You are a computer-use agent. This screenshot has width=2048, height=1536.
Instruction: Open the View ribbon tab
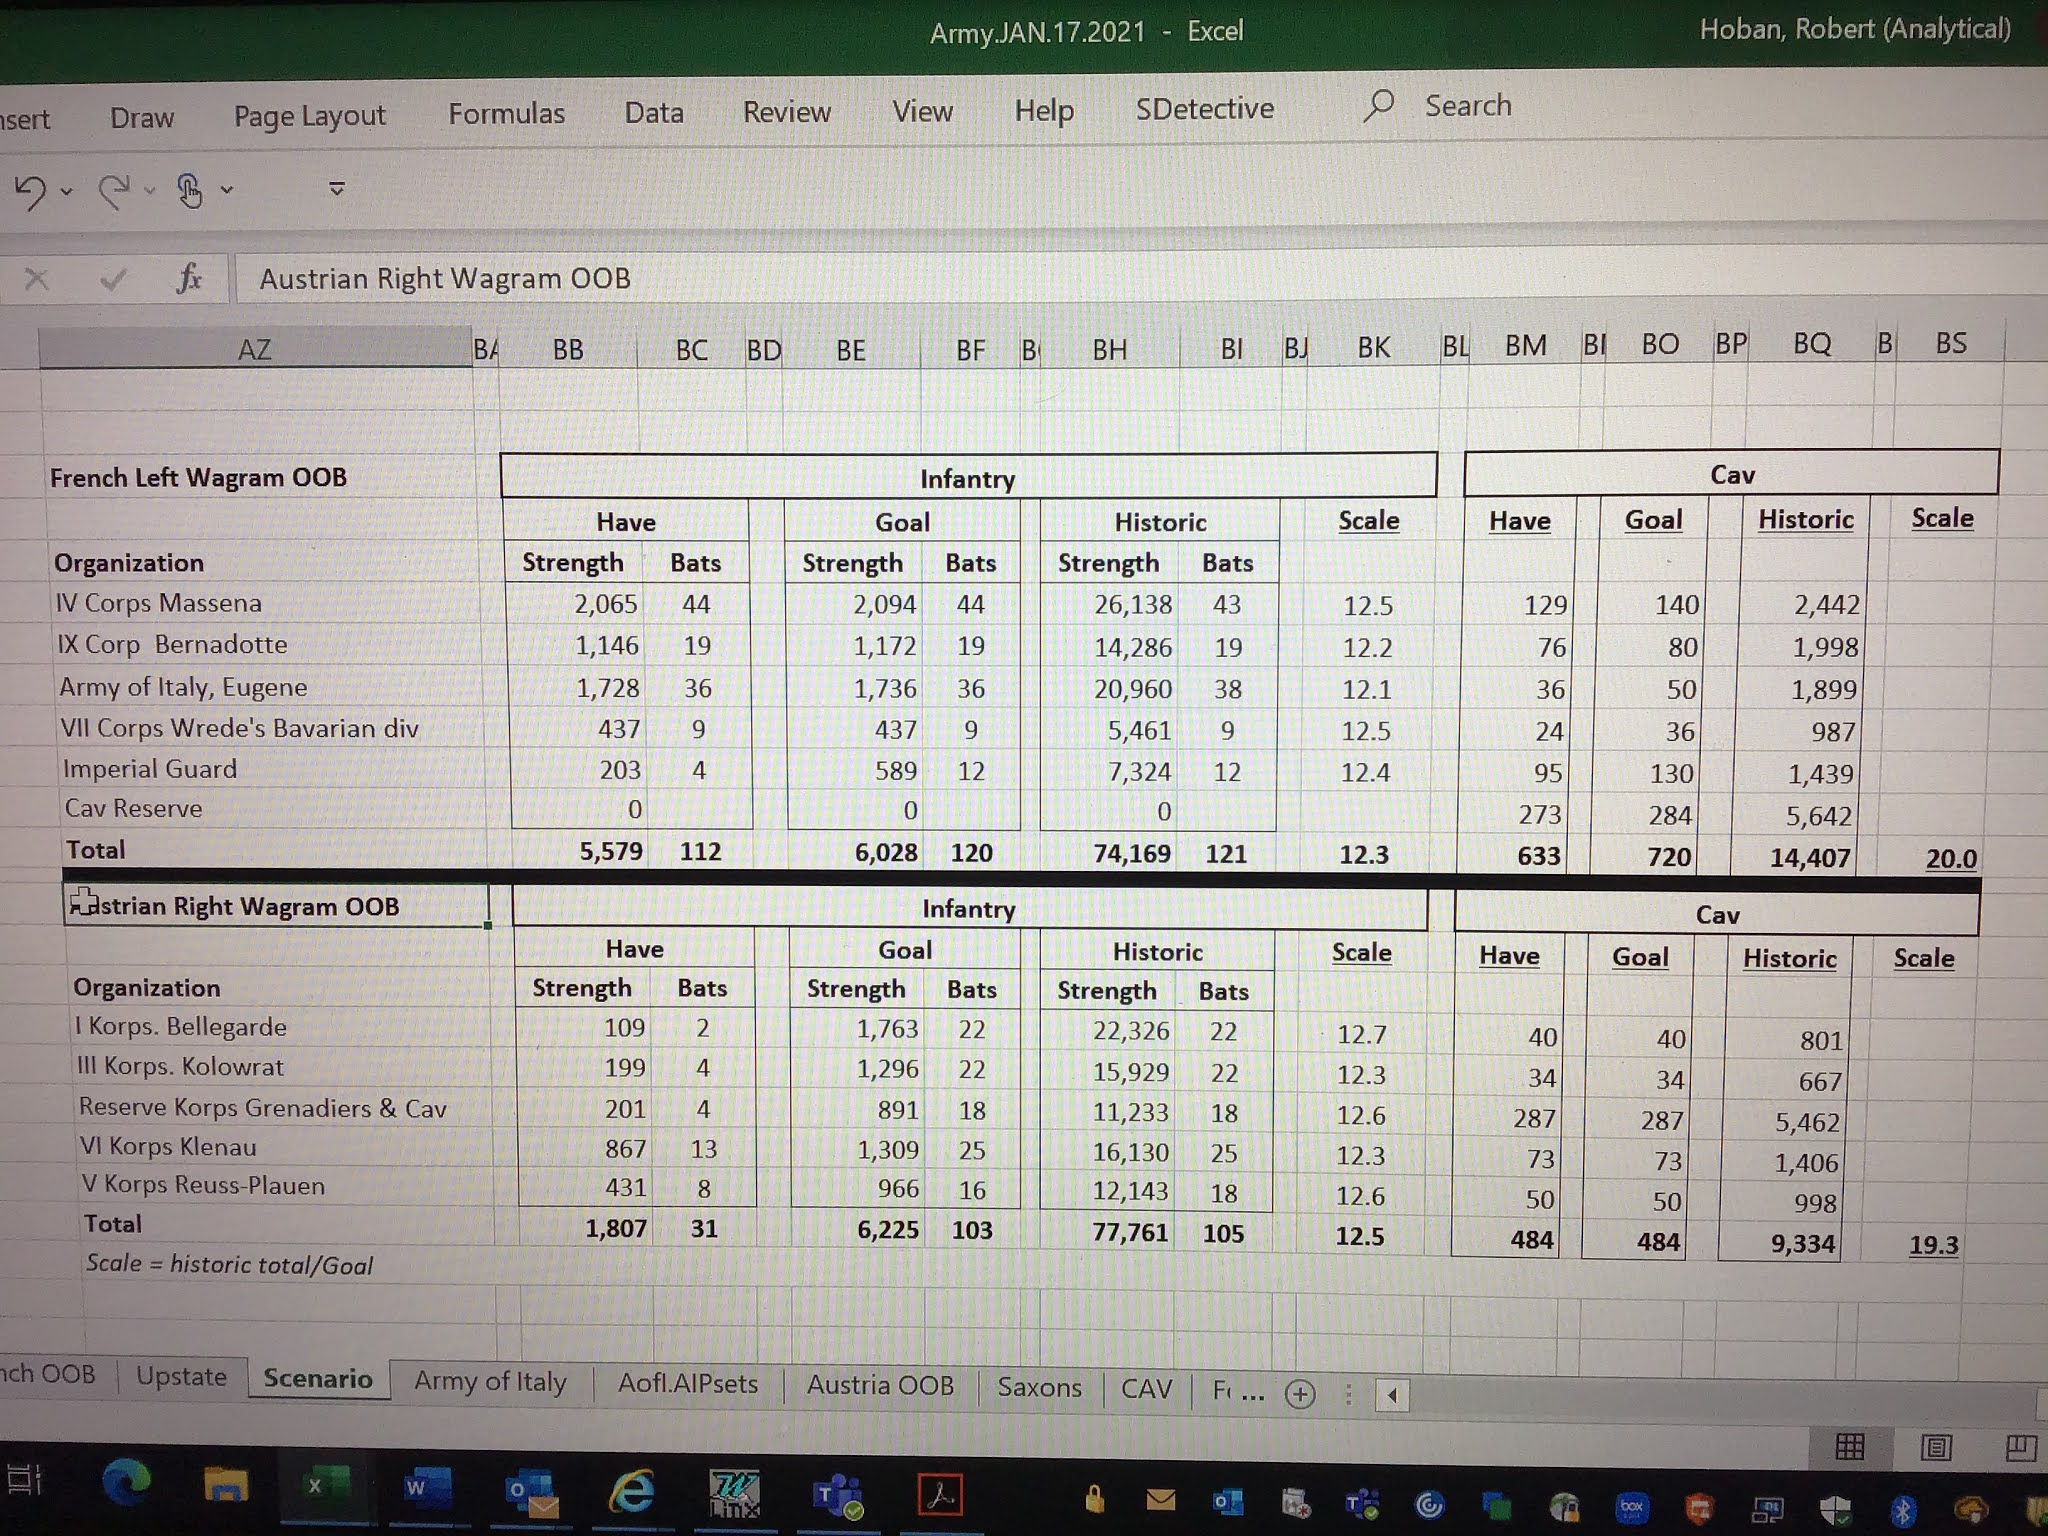point(922,110)
